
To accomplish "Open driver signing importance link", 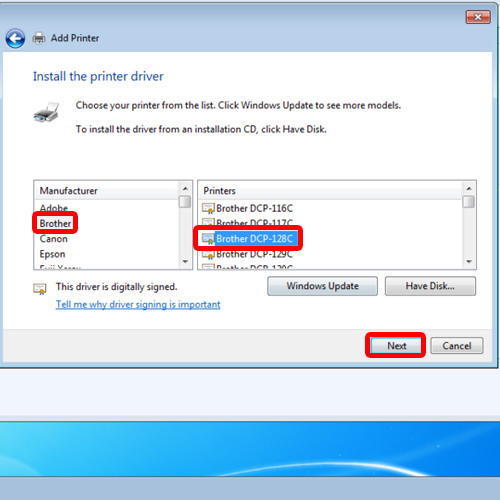I will 138,305.
